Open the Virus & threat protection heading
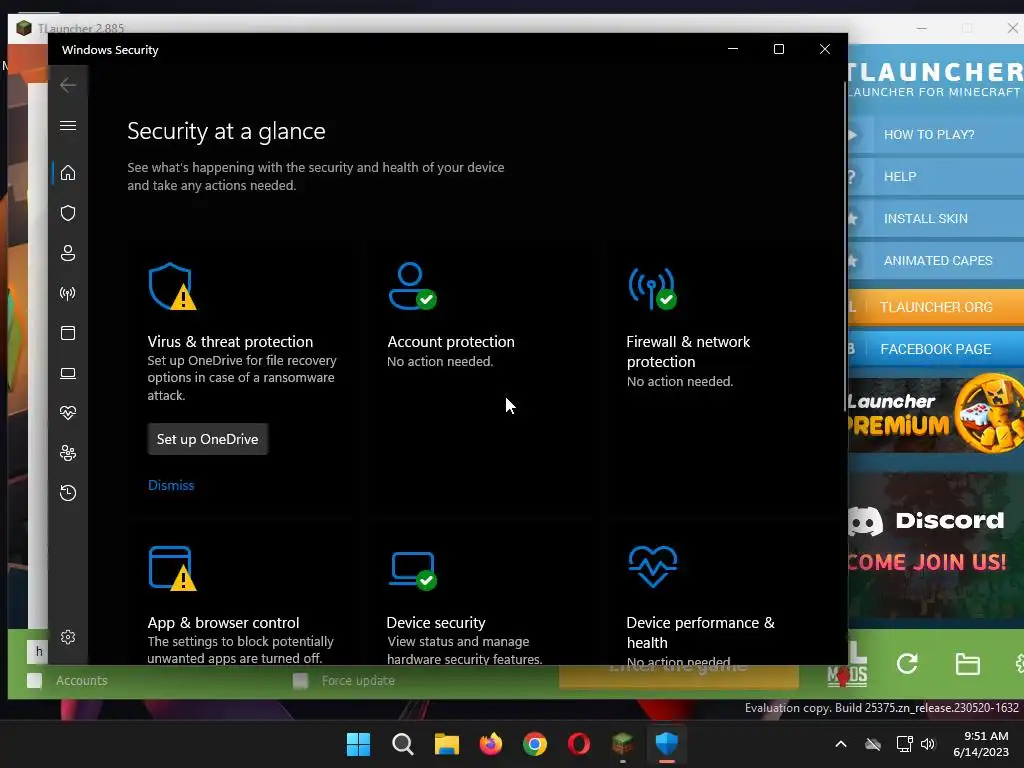 pos(231,342)
